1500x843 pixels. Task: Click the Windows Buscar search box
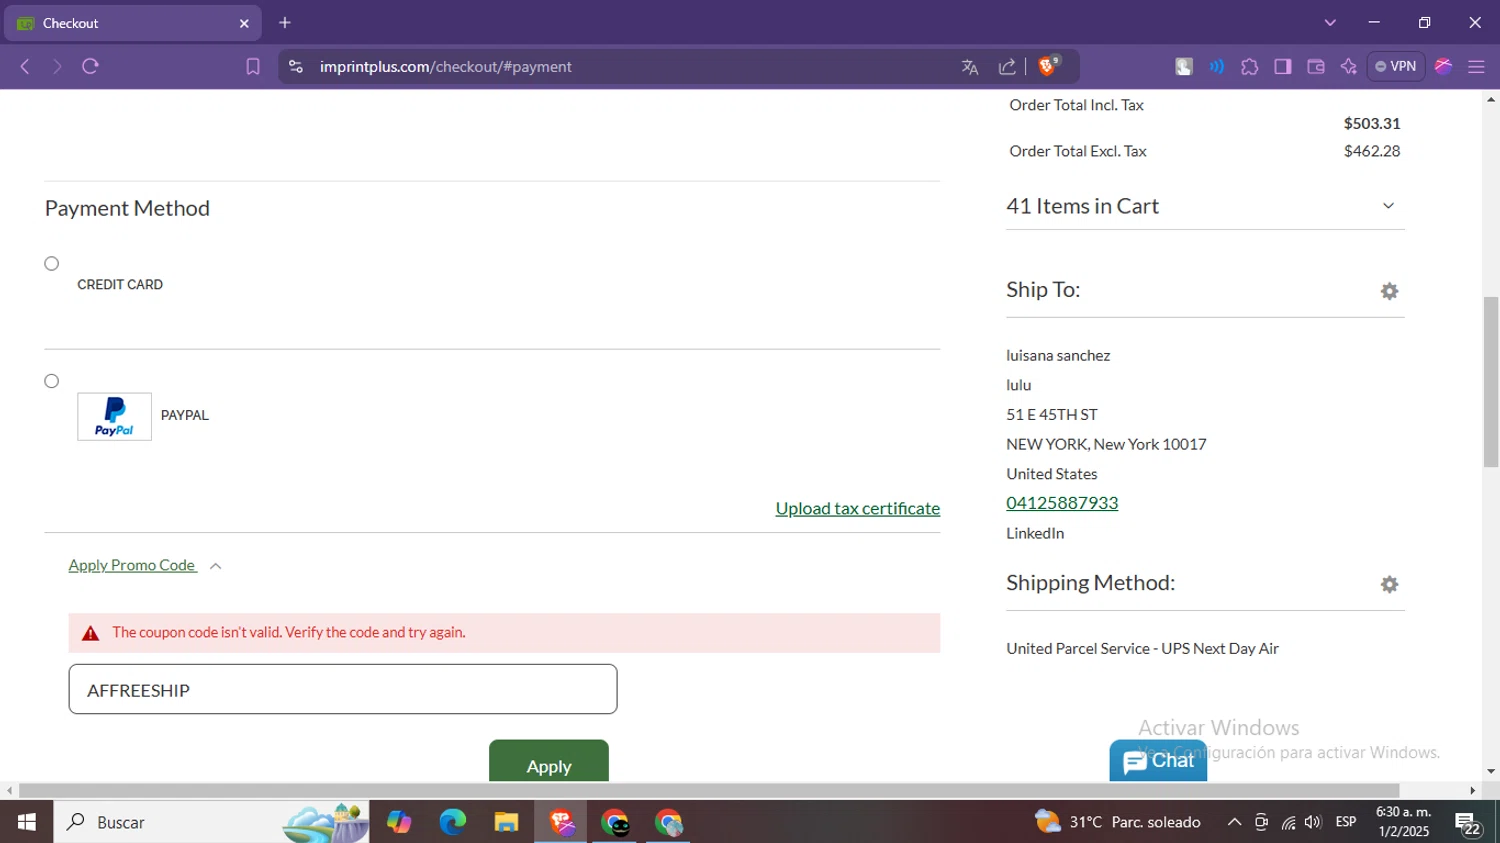click(210, 822)
